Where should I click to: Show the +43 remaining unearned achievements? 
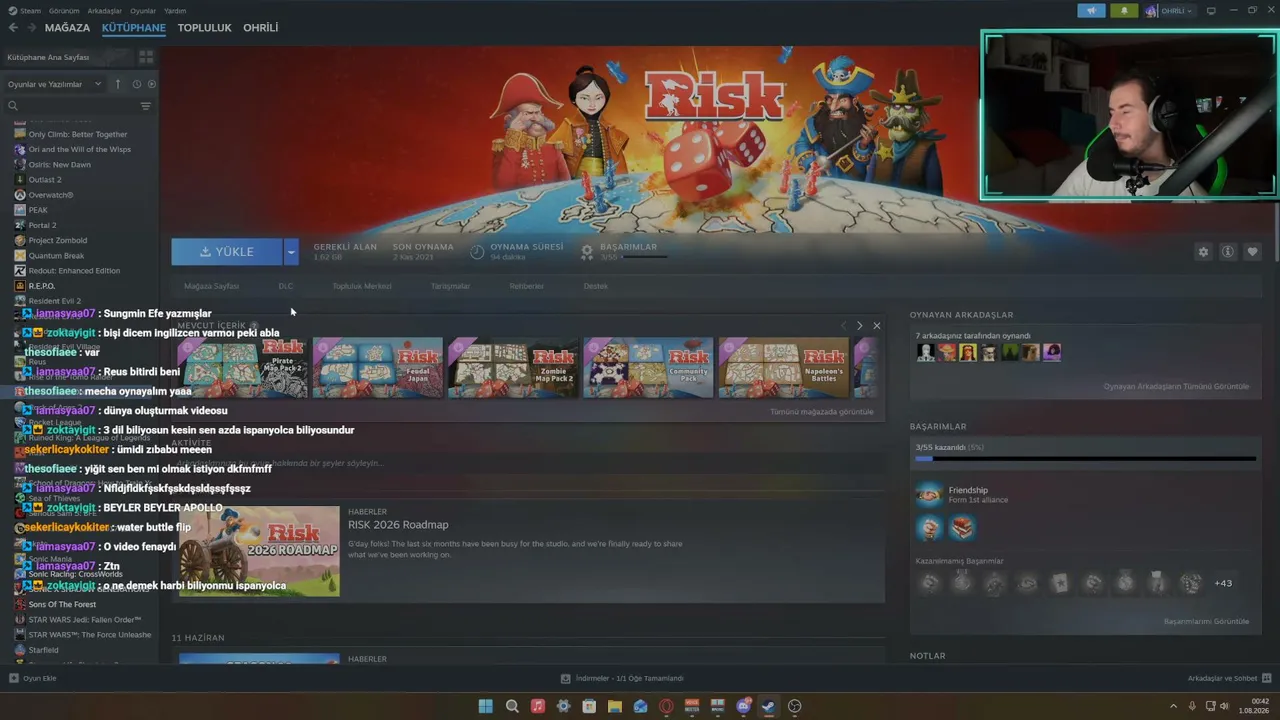pos(1223,583)
